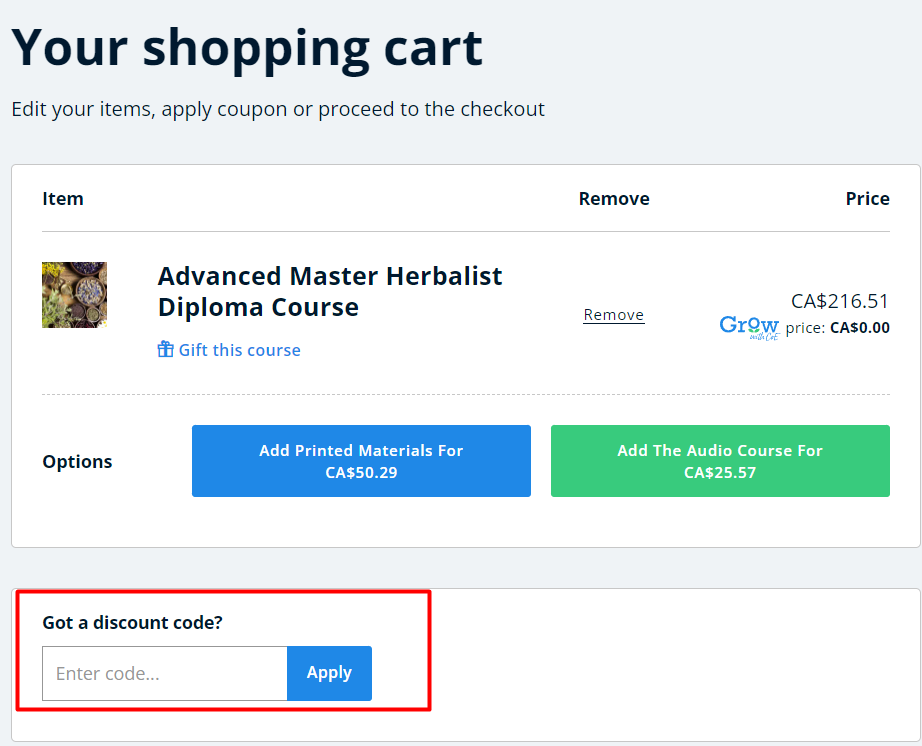Viewport: 922px width, 746px height.
Task: Click the Item column header
Action: (x=63, y=199)
